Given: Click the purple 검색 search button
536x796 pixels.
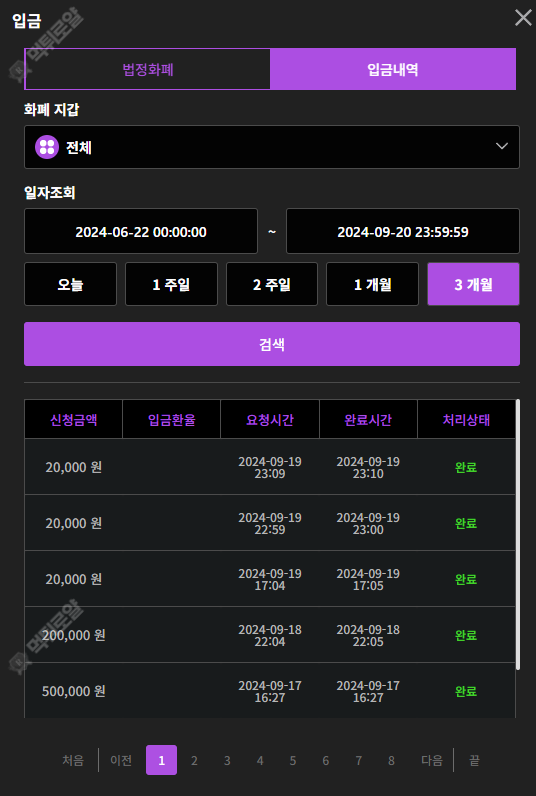Looking at the screenshot, I should pos(272,344).
